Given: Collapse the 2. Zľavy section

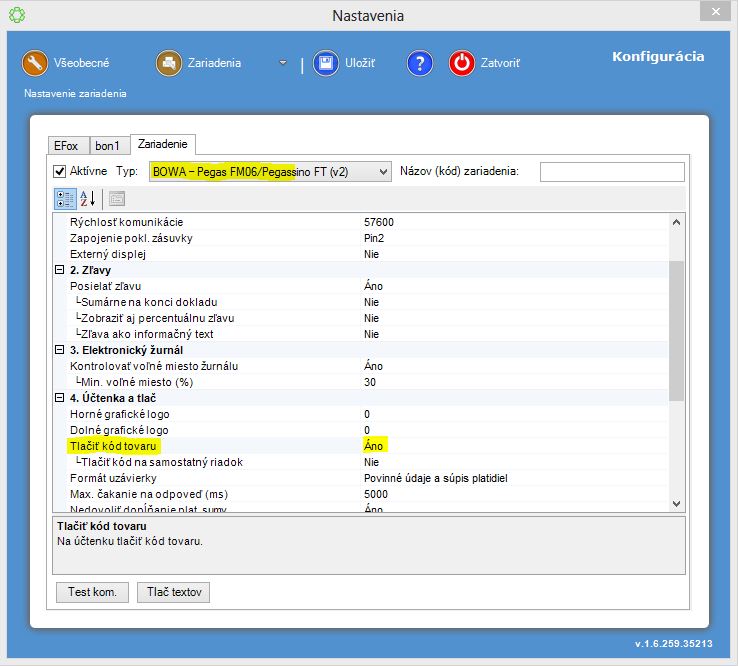Looking at the screenshot, I should click(x=59, y=270).
